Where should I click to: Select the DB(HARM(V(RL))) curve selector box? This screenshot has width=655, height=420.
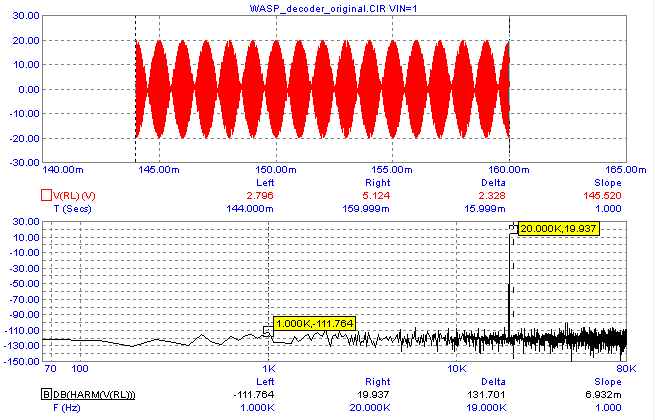46,394
